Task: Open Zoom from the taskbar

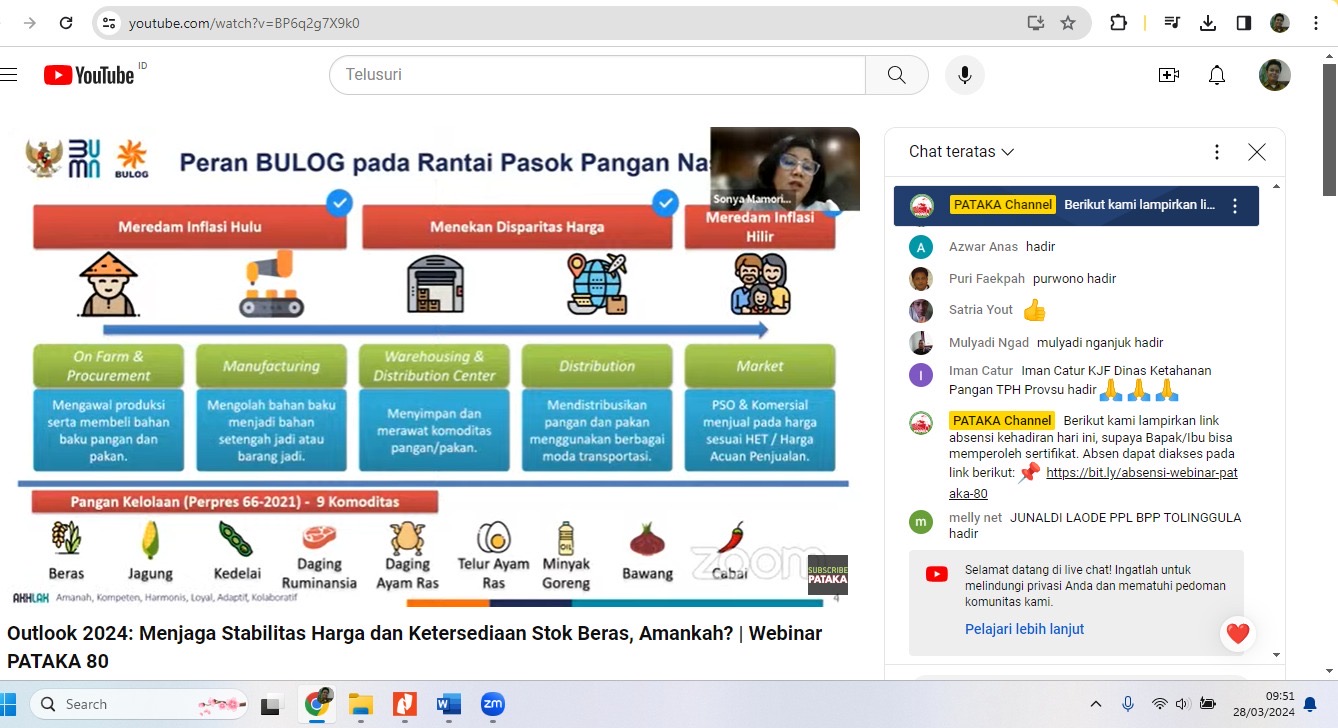Action: point(492,704)
